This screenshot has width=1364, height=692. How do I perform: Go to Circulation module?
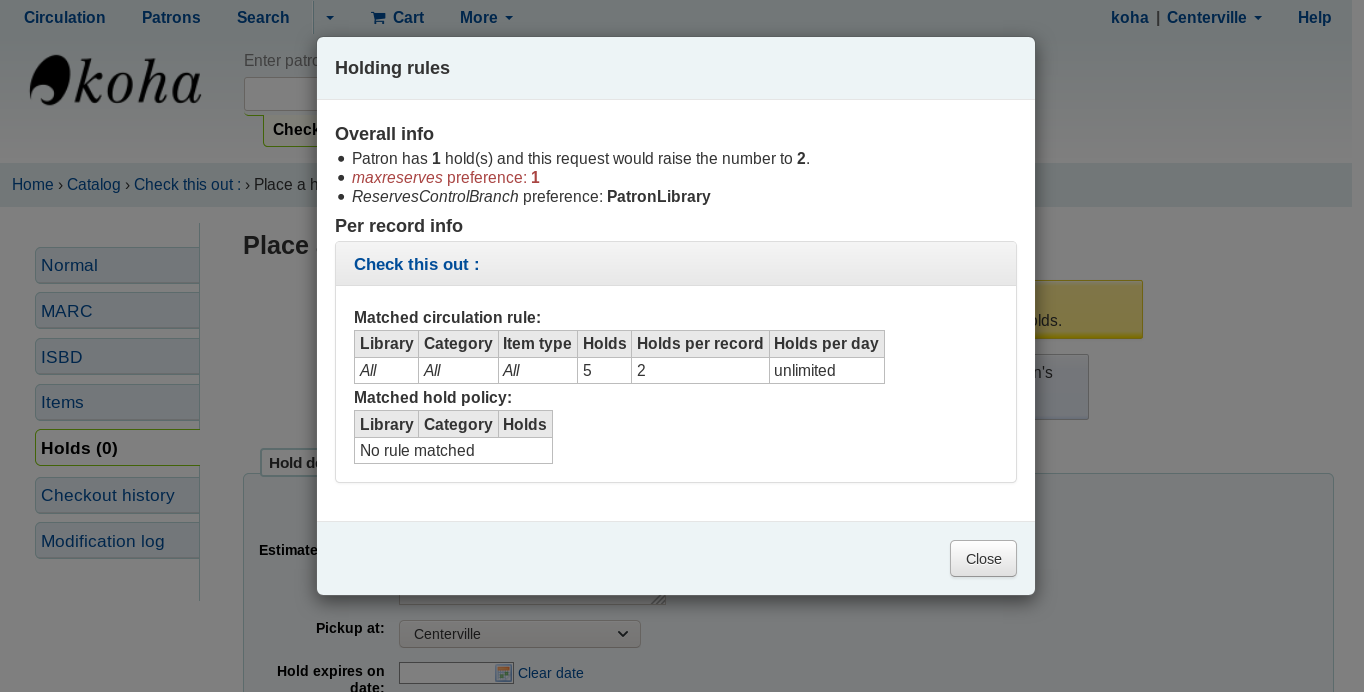point(64,18)
